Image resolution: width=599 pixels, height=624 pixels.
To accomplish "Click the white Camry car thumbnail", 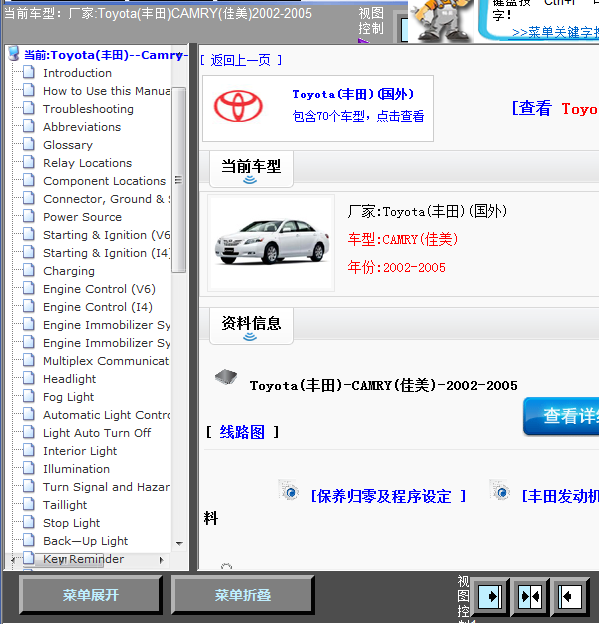I will tap(271, 242).
